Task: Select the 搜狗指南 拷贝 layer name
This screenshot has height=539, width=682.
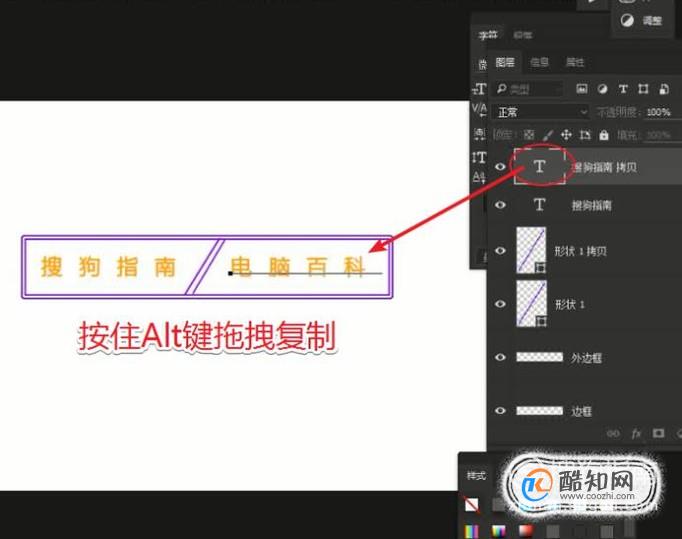Action: point(605,167)
